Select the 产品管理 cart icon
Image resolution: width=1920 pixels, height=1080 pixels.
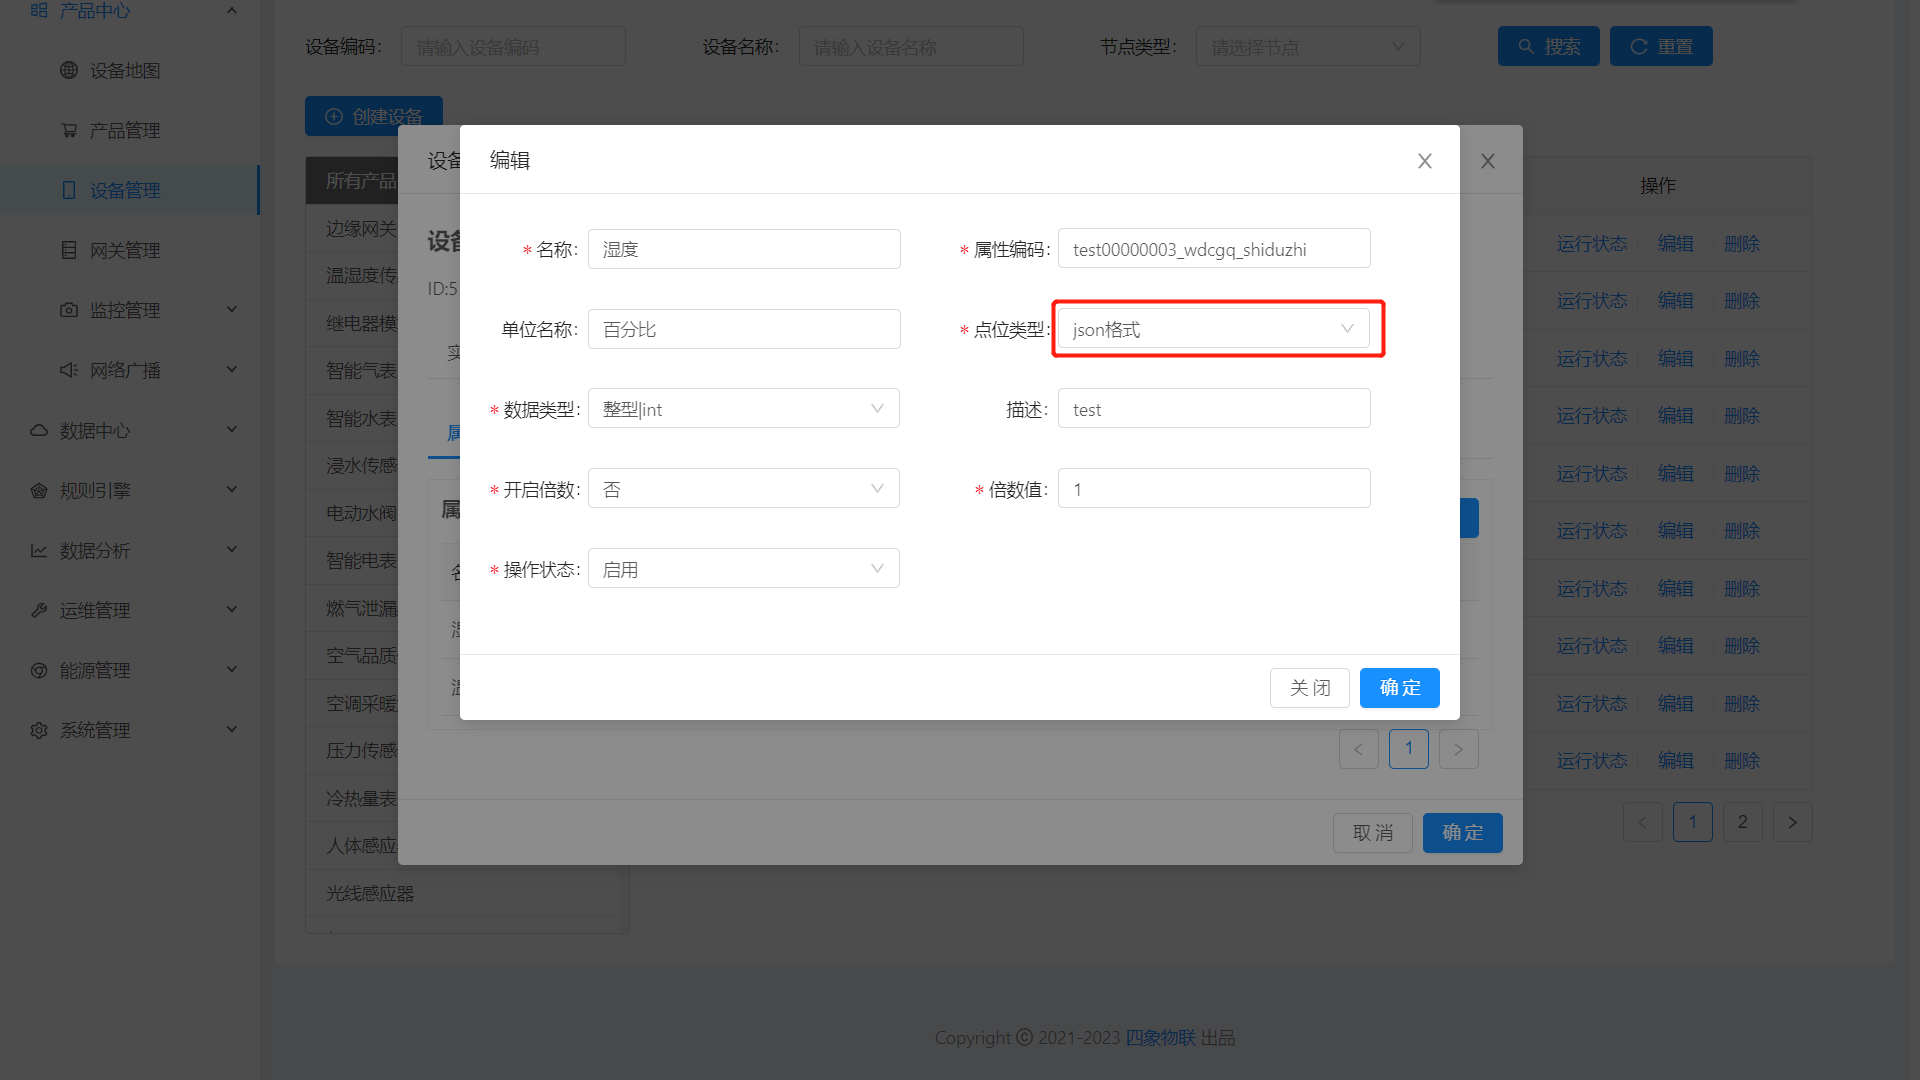click(68, 130)
